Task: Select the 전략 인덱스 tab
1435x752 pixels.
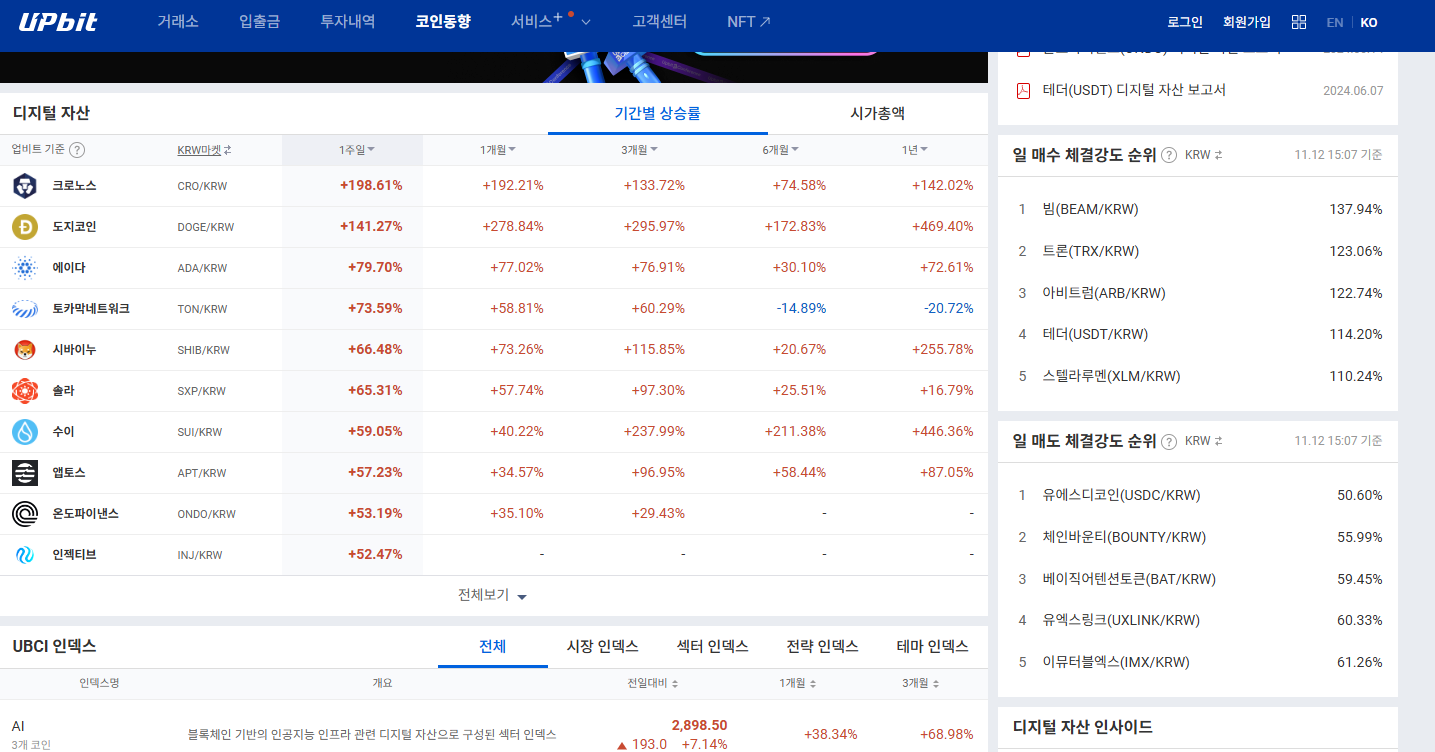Action: point(823,646)
